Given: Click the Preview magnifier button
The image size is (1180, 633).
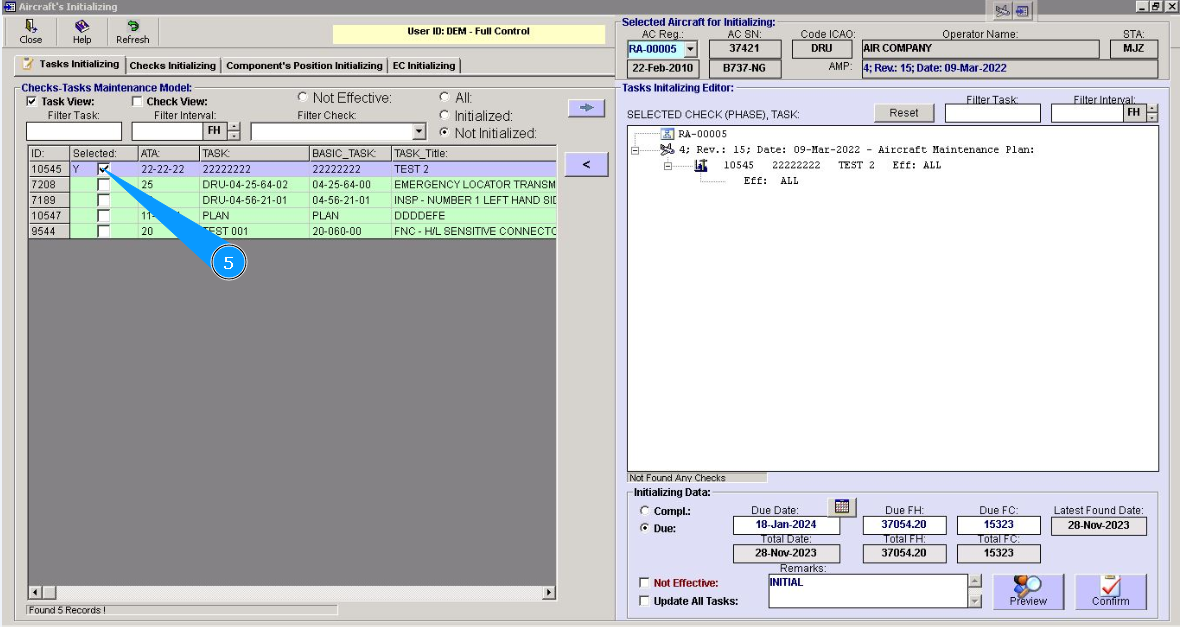Looking at the screenshot, I should pyautogui.click(x=1028, y=591).
